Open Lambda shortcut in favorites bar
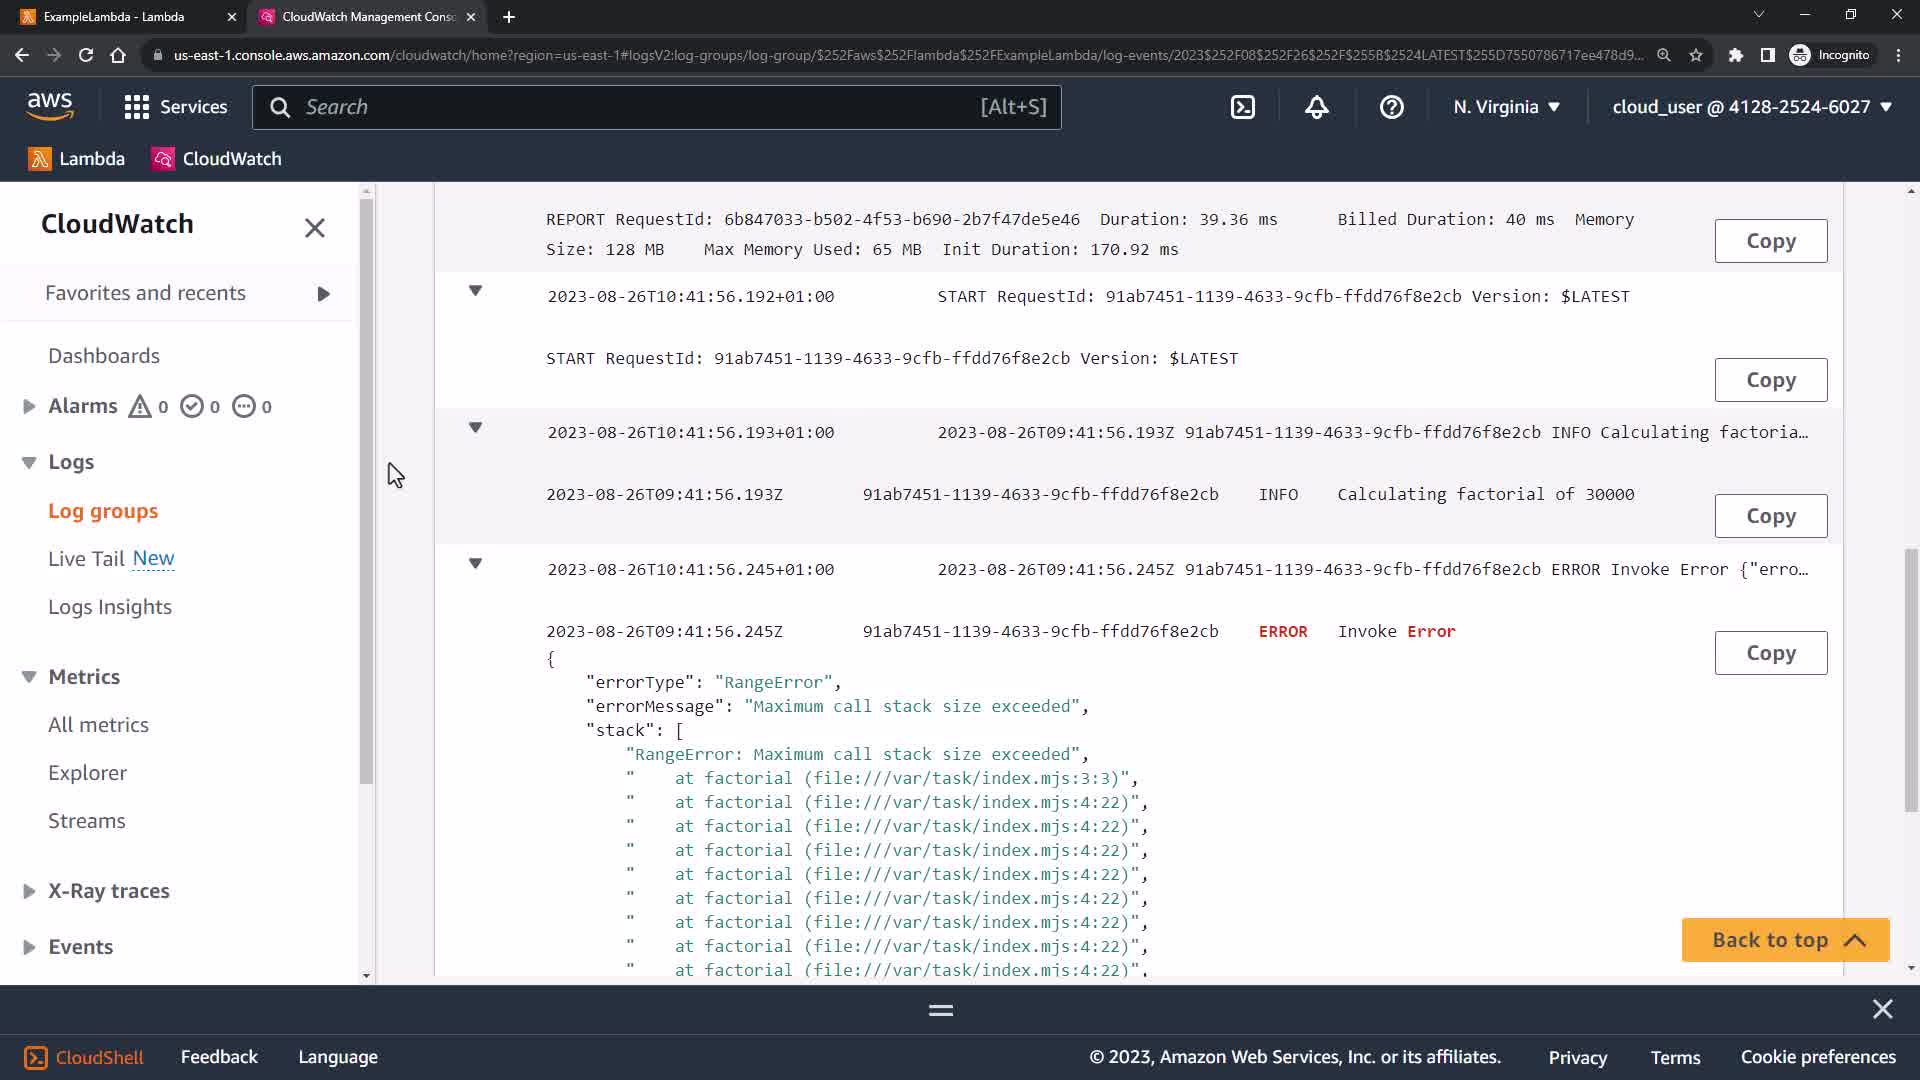The height and width of the screenshot is (1080, 1920). pos(77,159)
